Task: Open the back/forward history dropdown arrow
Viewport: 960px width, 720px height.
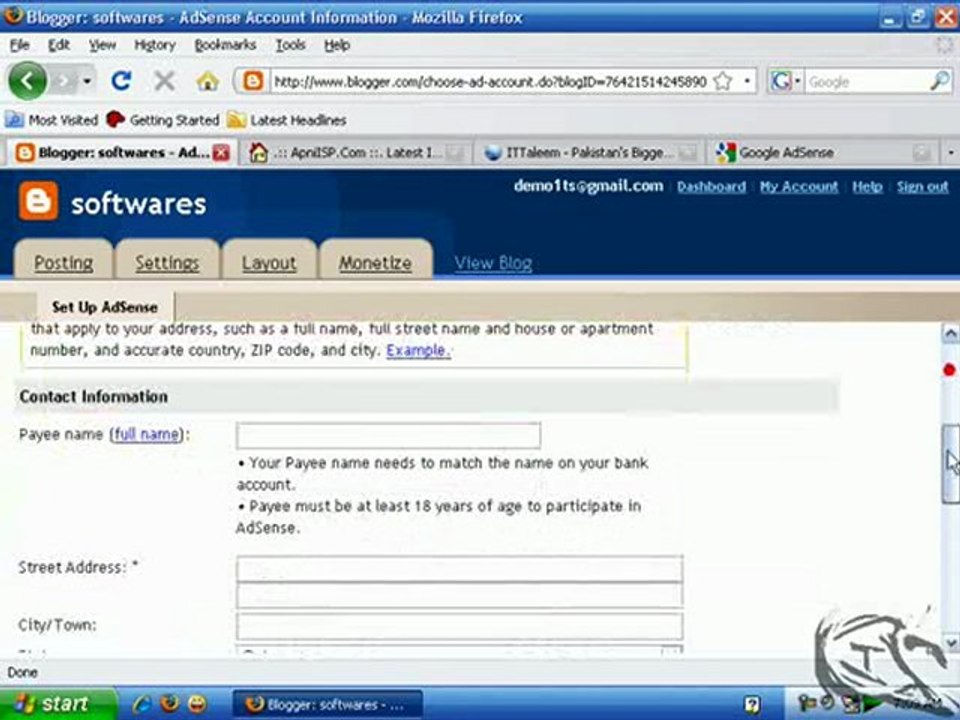Action: pyautogui.click(x=87, y=81)
